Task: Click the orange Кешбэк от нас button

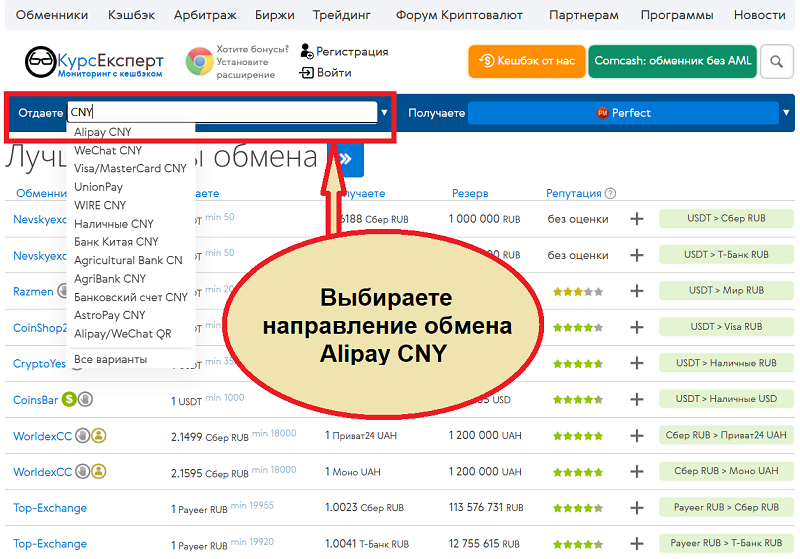Action: 527,61
